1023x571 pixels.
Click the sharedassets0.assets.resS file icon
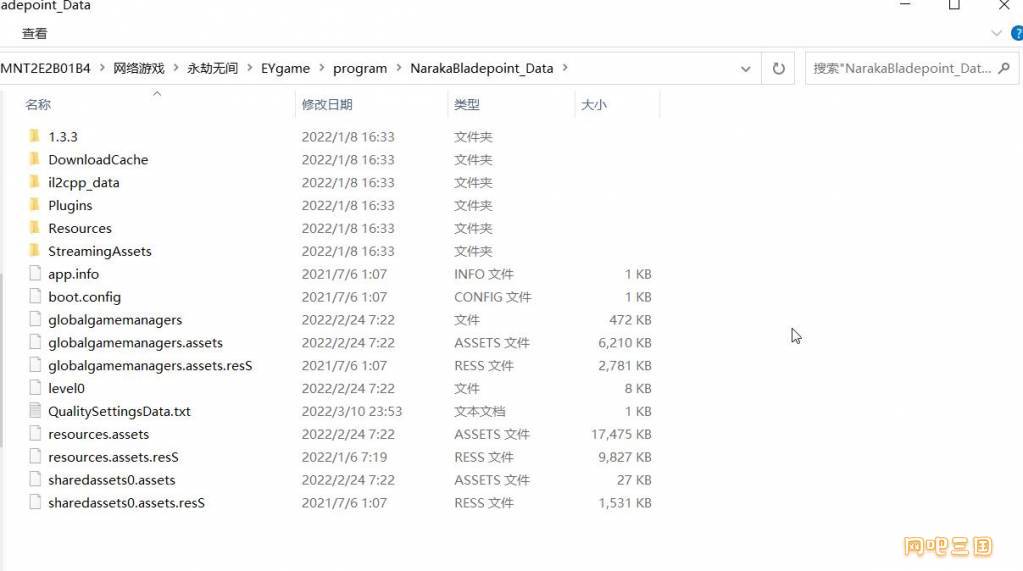click(x=35, y=501)
